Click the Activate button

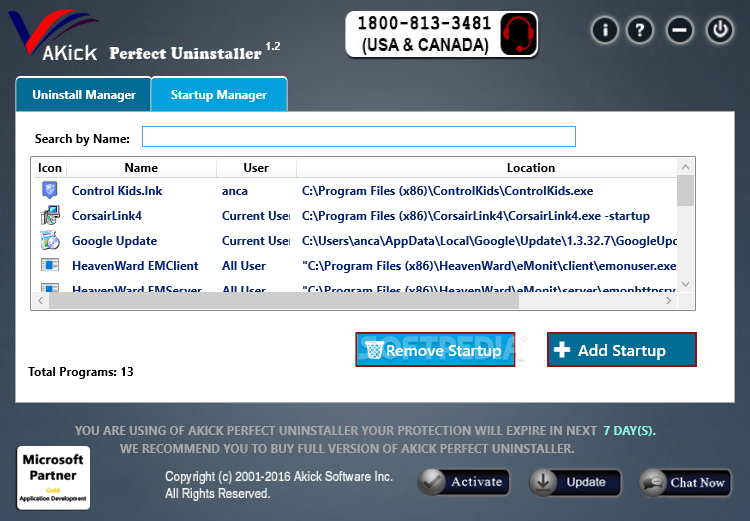click(463, 482)
